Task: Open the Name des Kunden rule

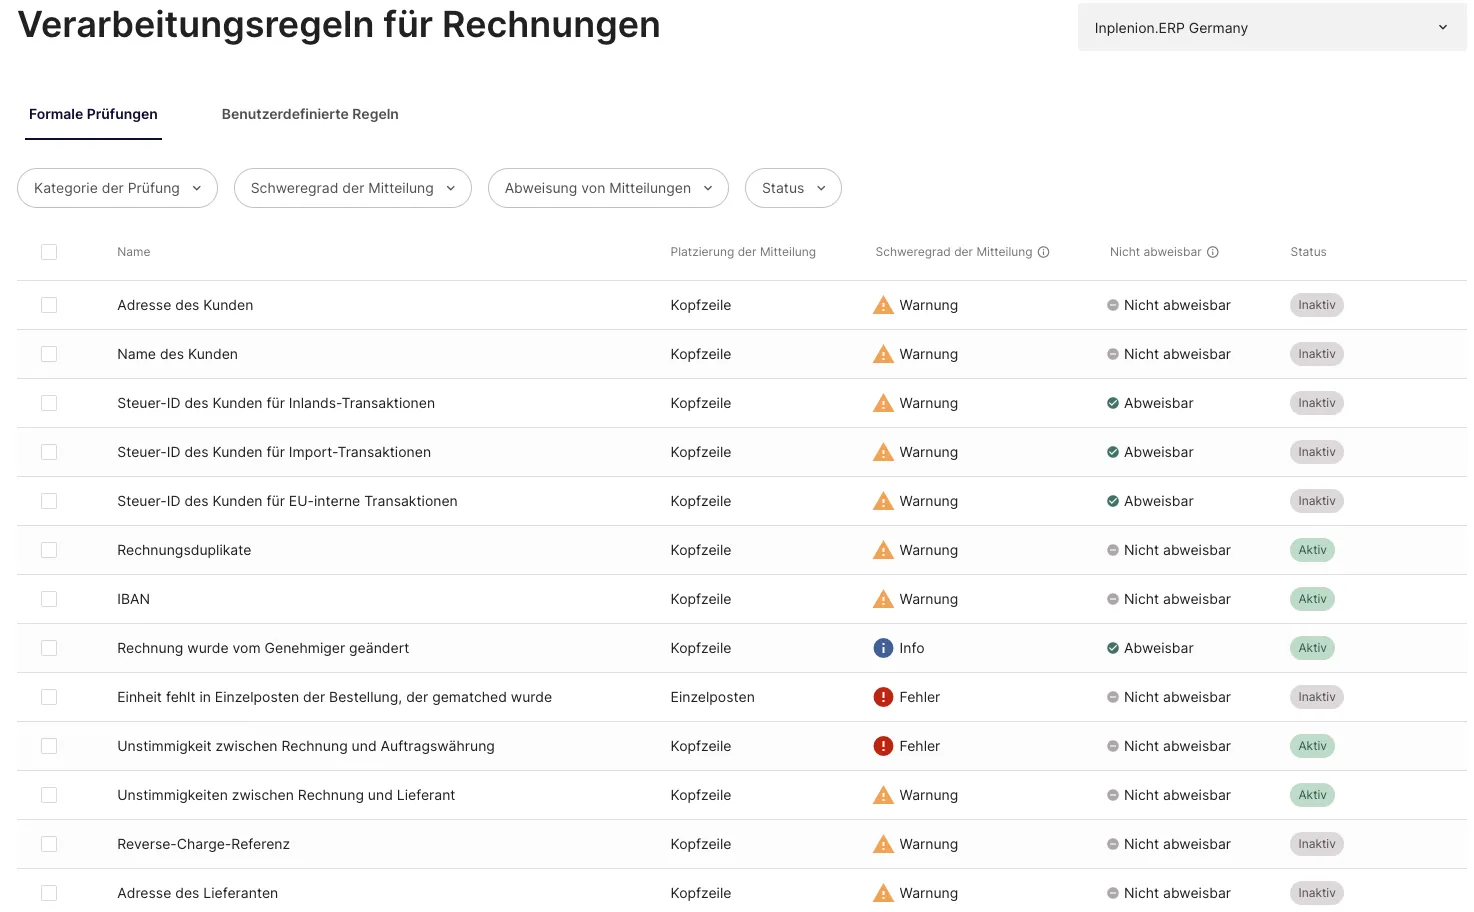Action: (x=177, y=354)
